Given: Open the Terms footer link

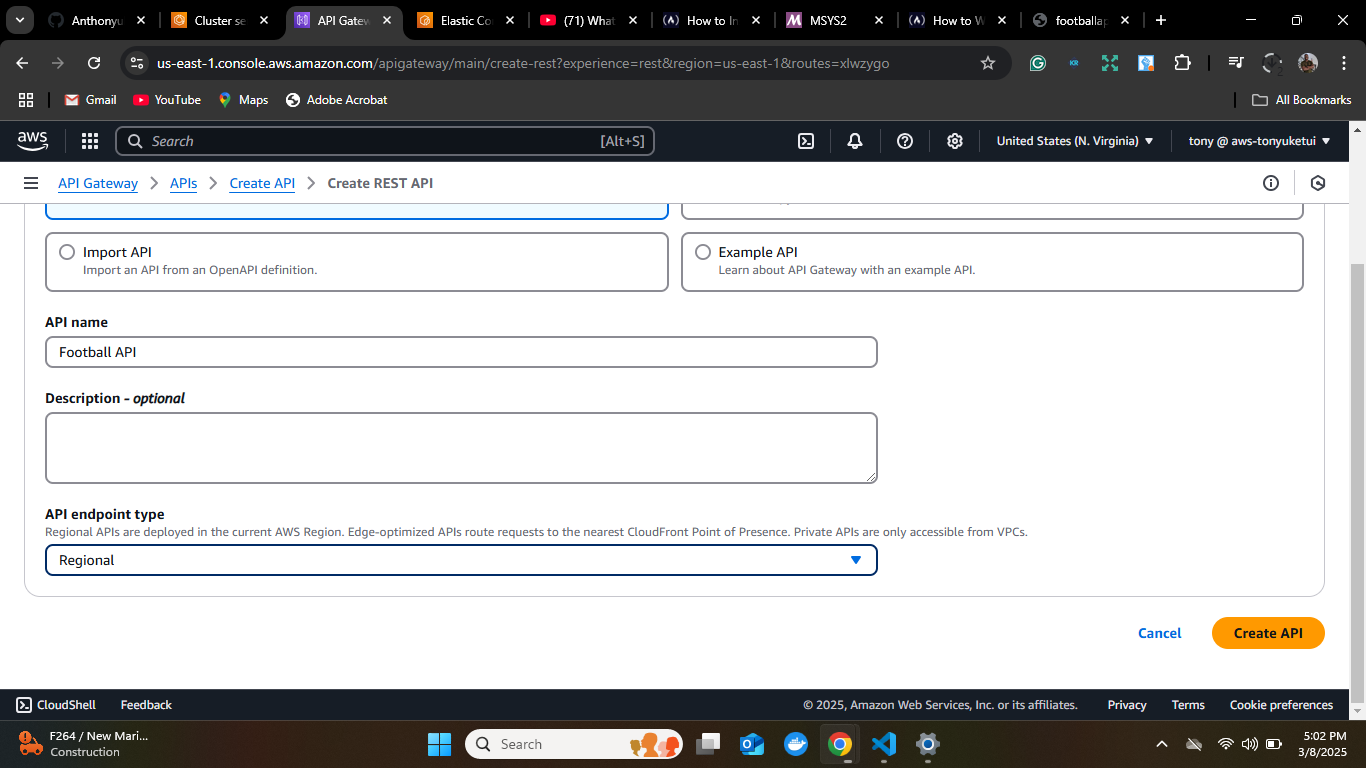Looking at the screenshot, I should (1188, 705).
